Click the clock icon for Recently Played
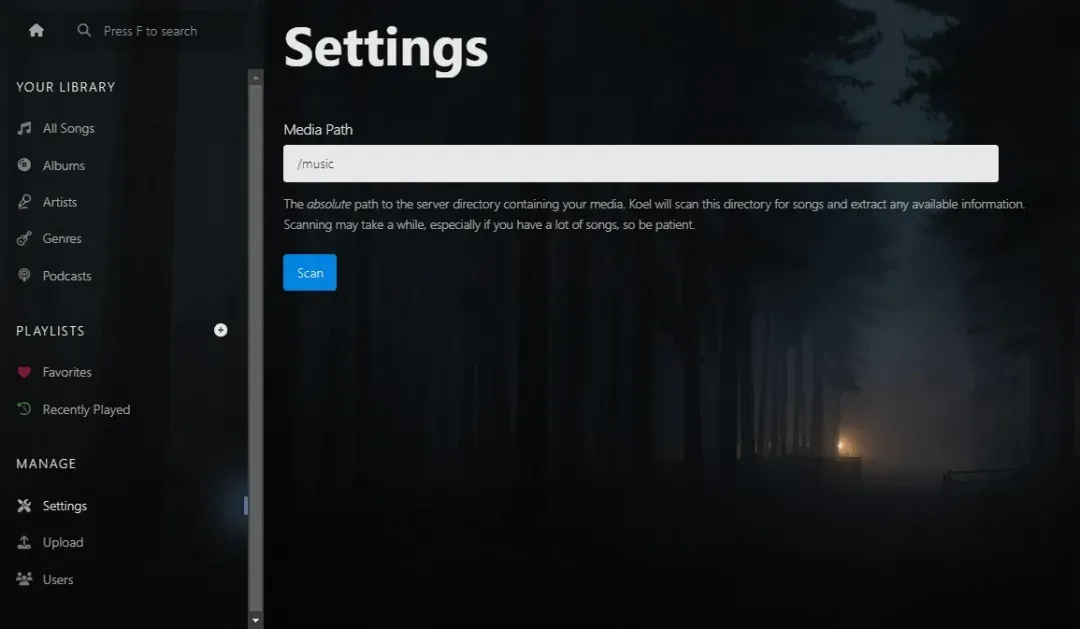Image resolution: width=1080 pixels, height=629 pixels. (x=24, y=409)
